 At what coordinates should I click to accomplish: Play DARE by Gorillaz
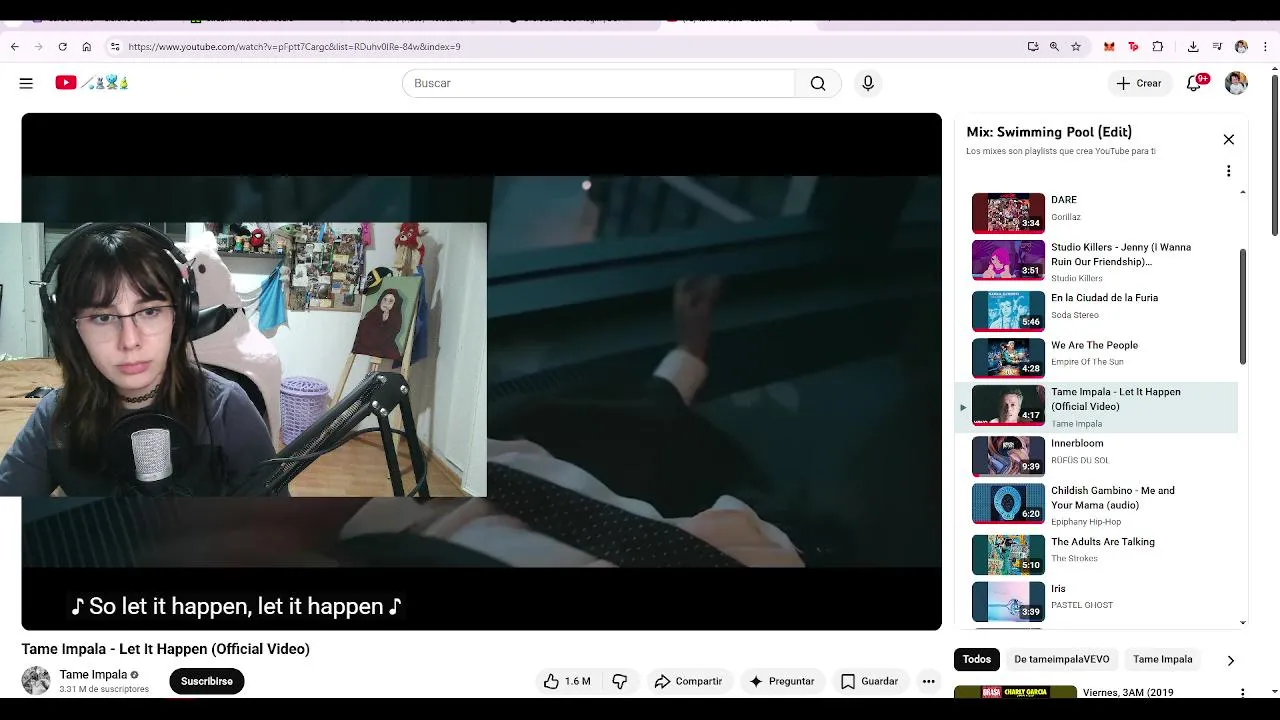click(1097, 212)
